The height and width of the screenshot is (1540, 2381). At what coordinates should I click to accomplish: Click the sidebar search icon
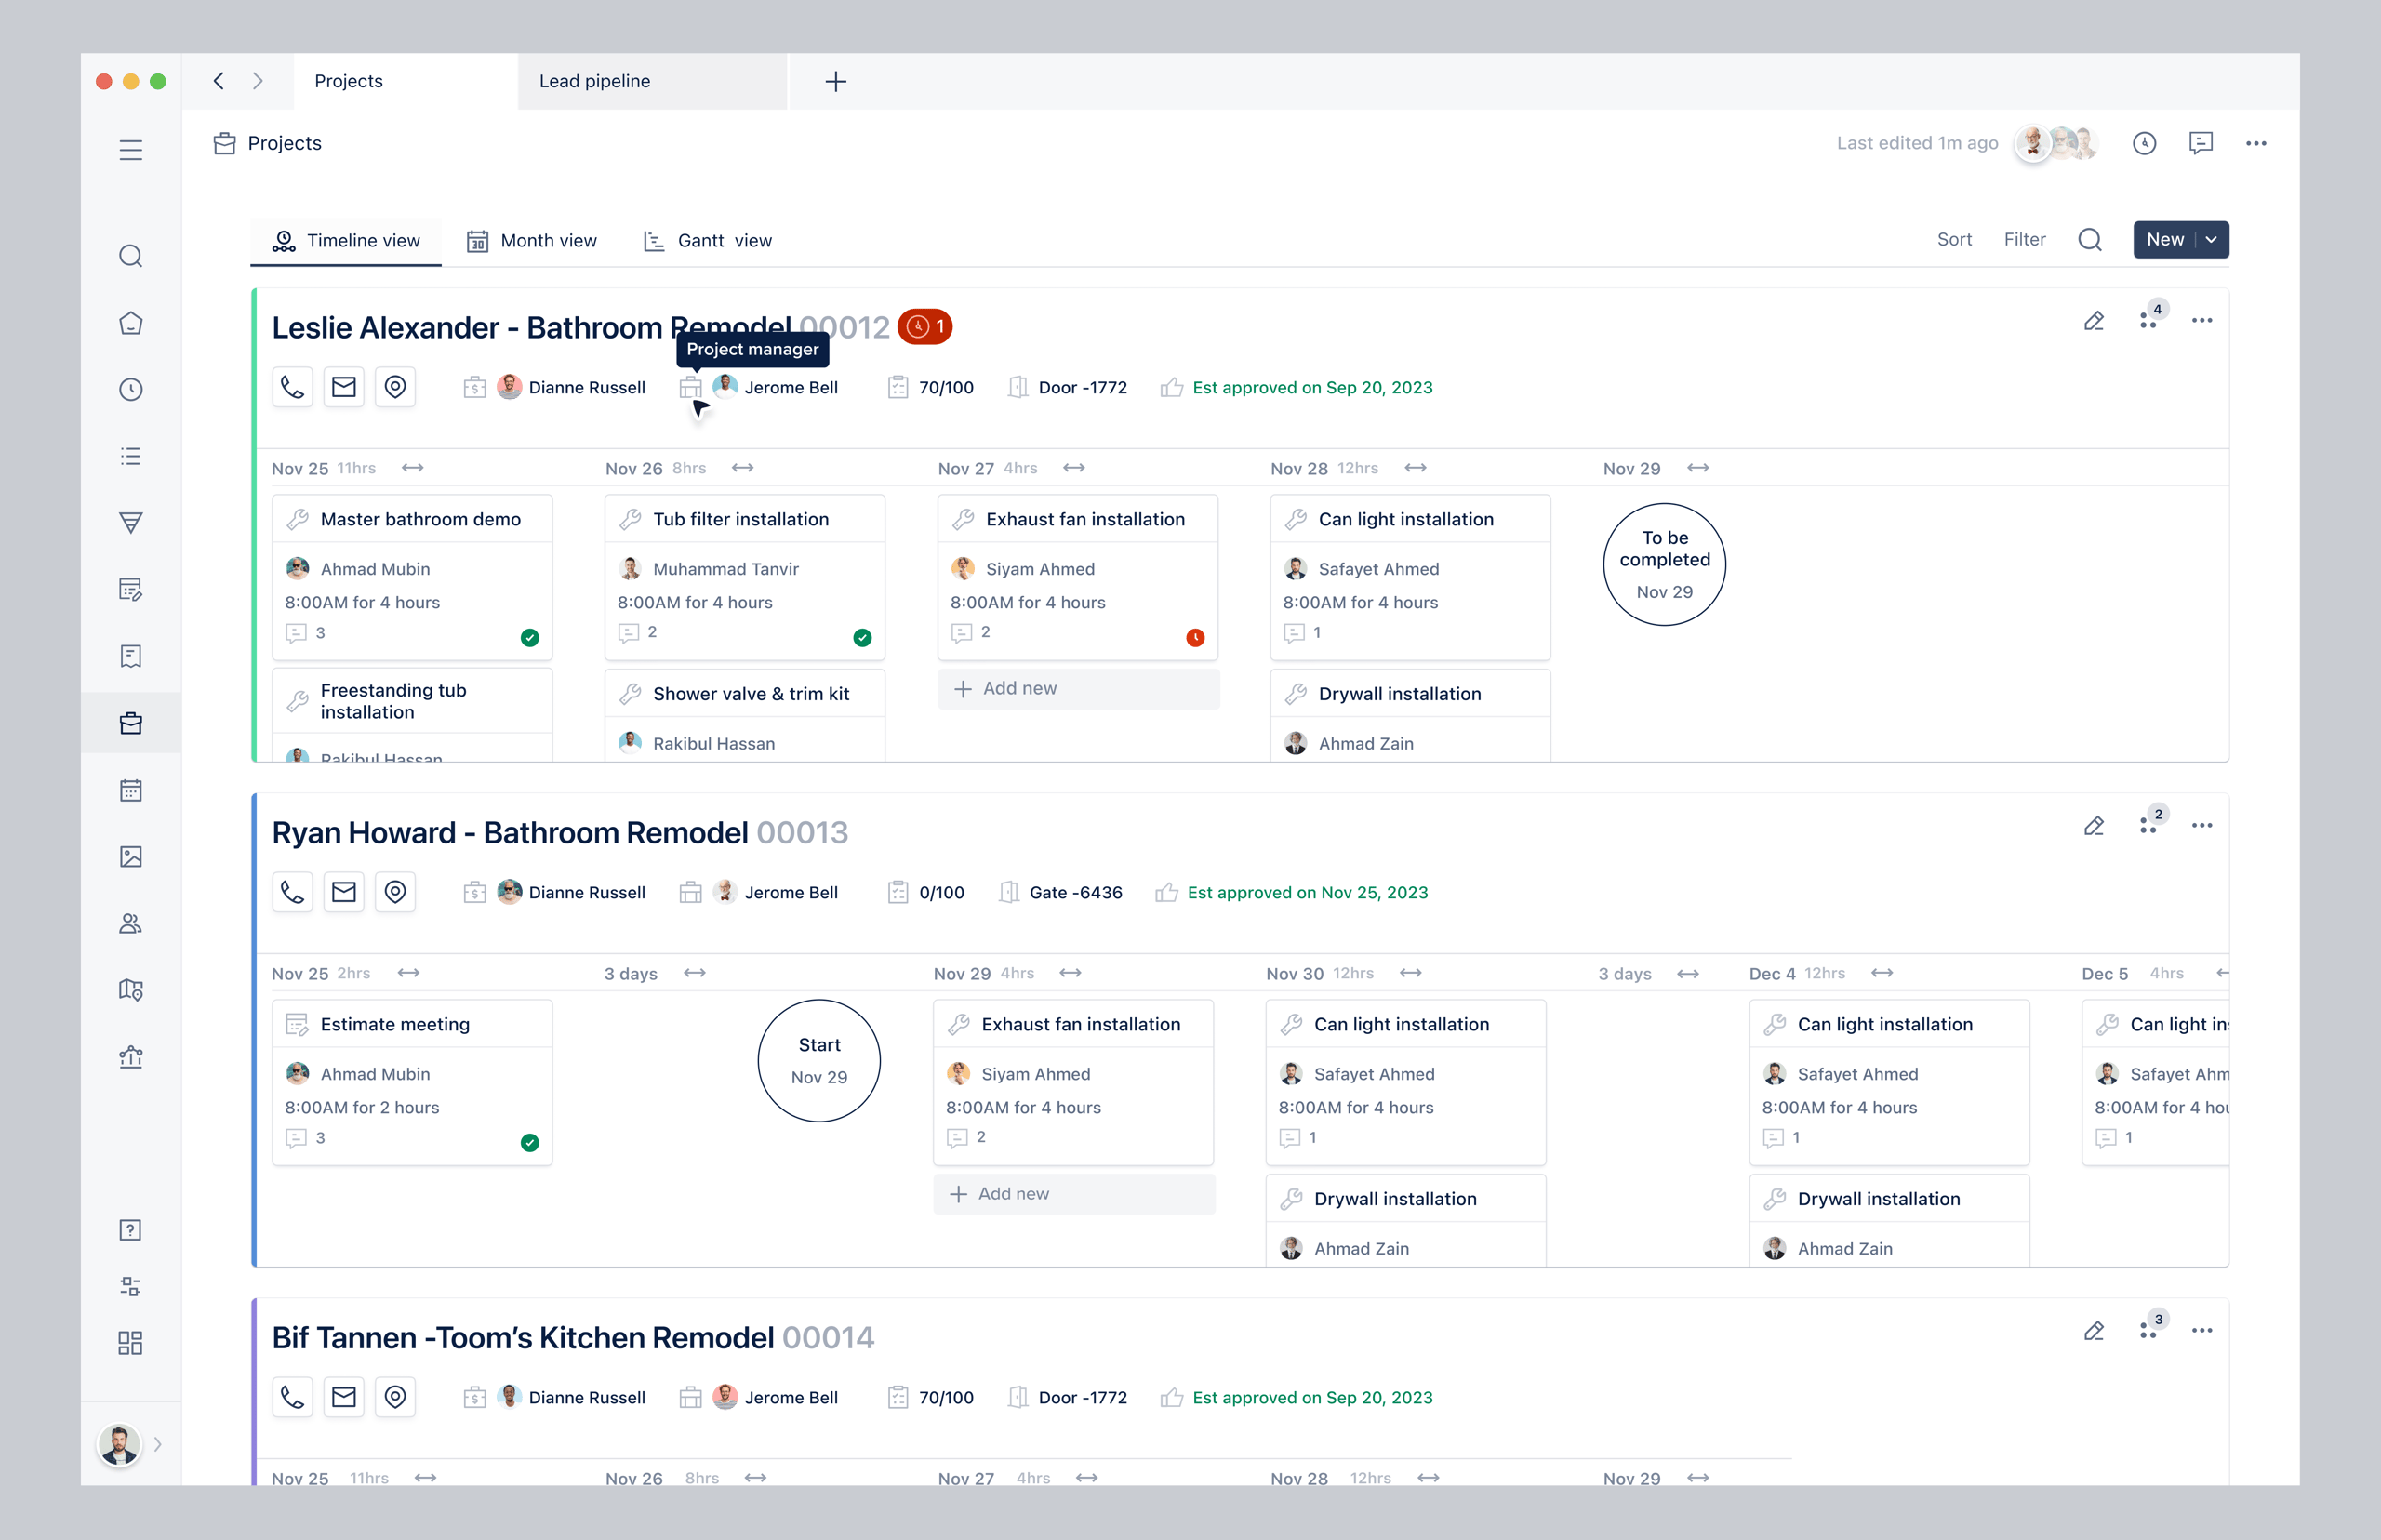[130, 256]
